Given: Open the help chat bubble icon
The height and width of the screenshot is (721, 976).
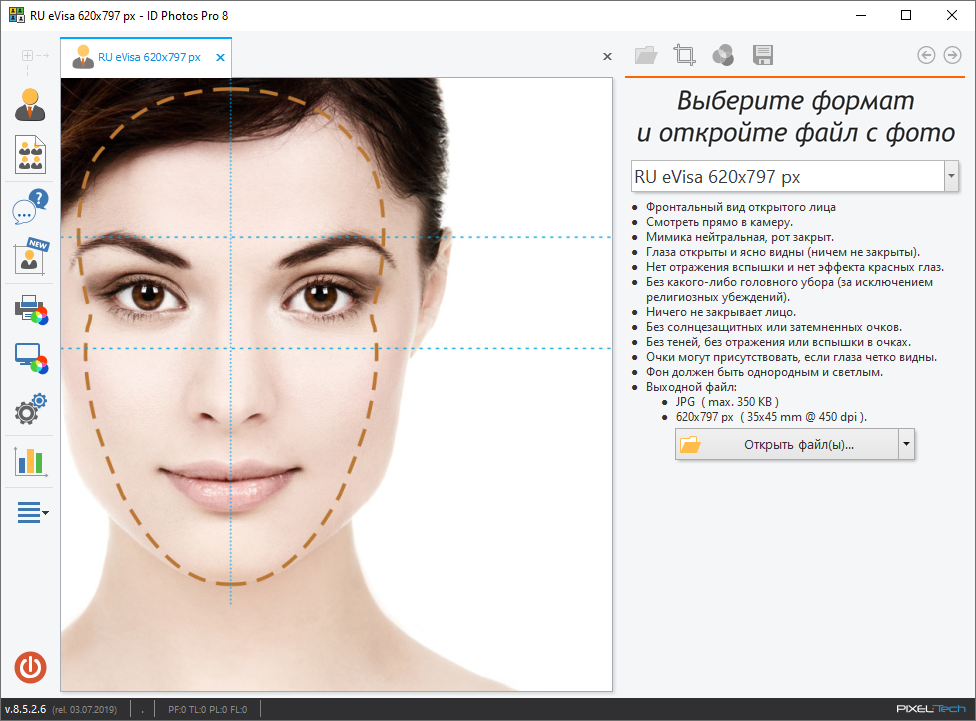Looking at the screenshot, I should coord(30,207).
